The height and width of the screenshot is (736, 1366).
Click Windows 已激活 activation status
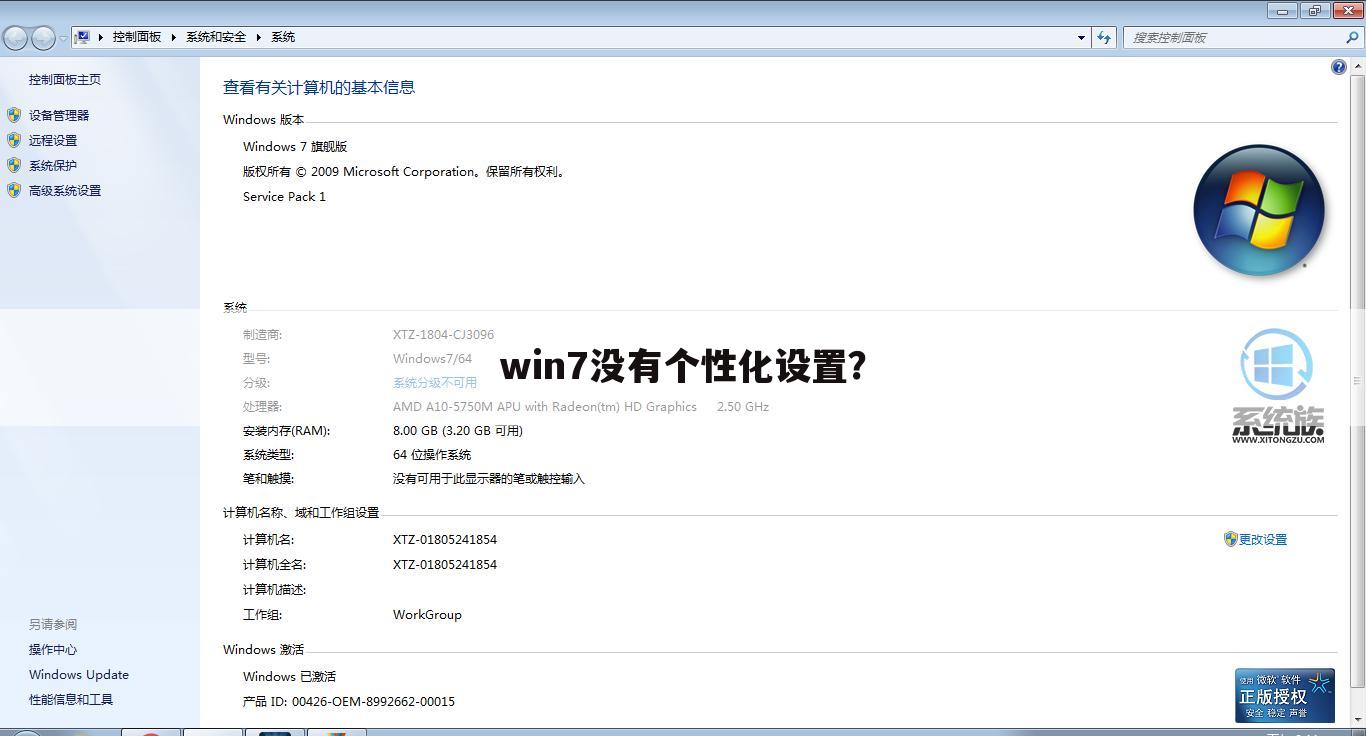289,677
